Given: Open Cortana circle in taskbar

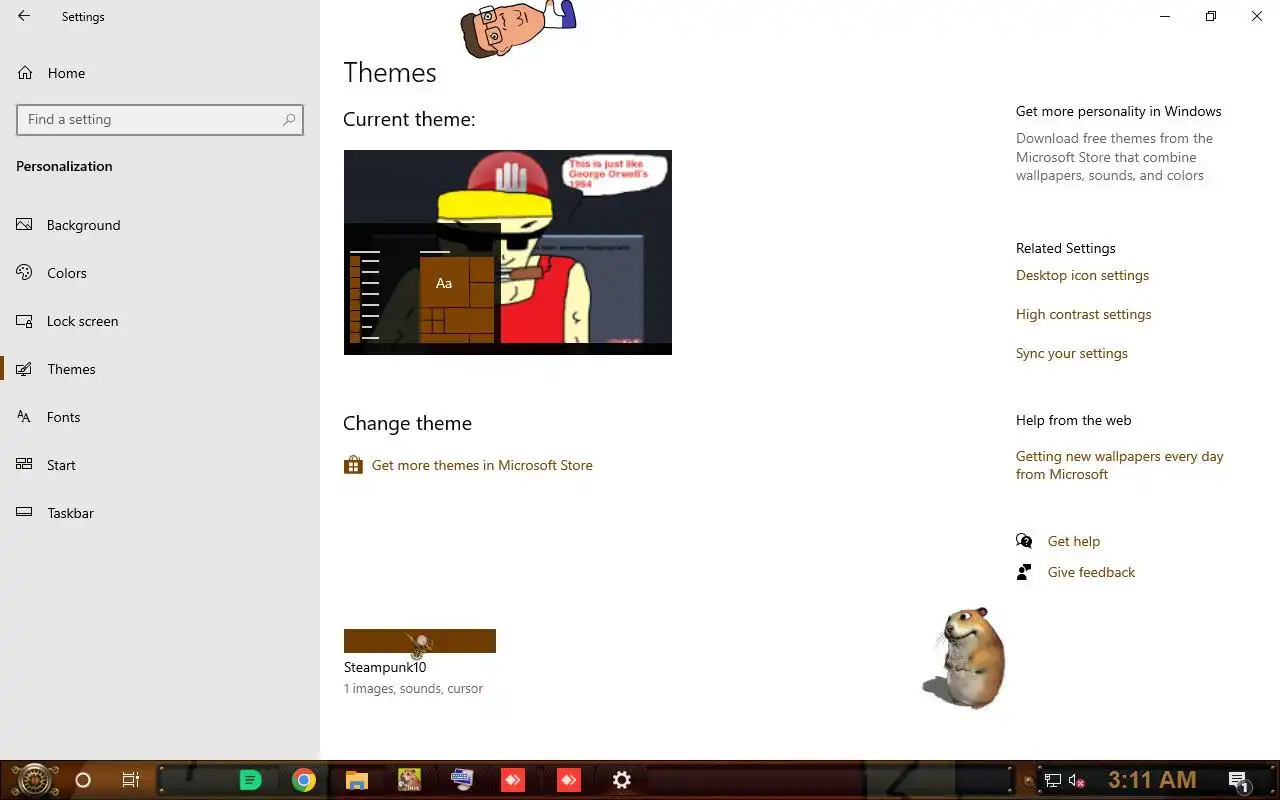Looking at the screenshot, I should pos(83,780).
